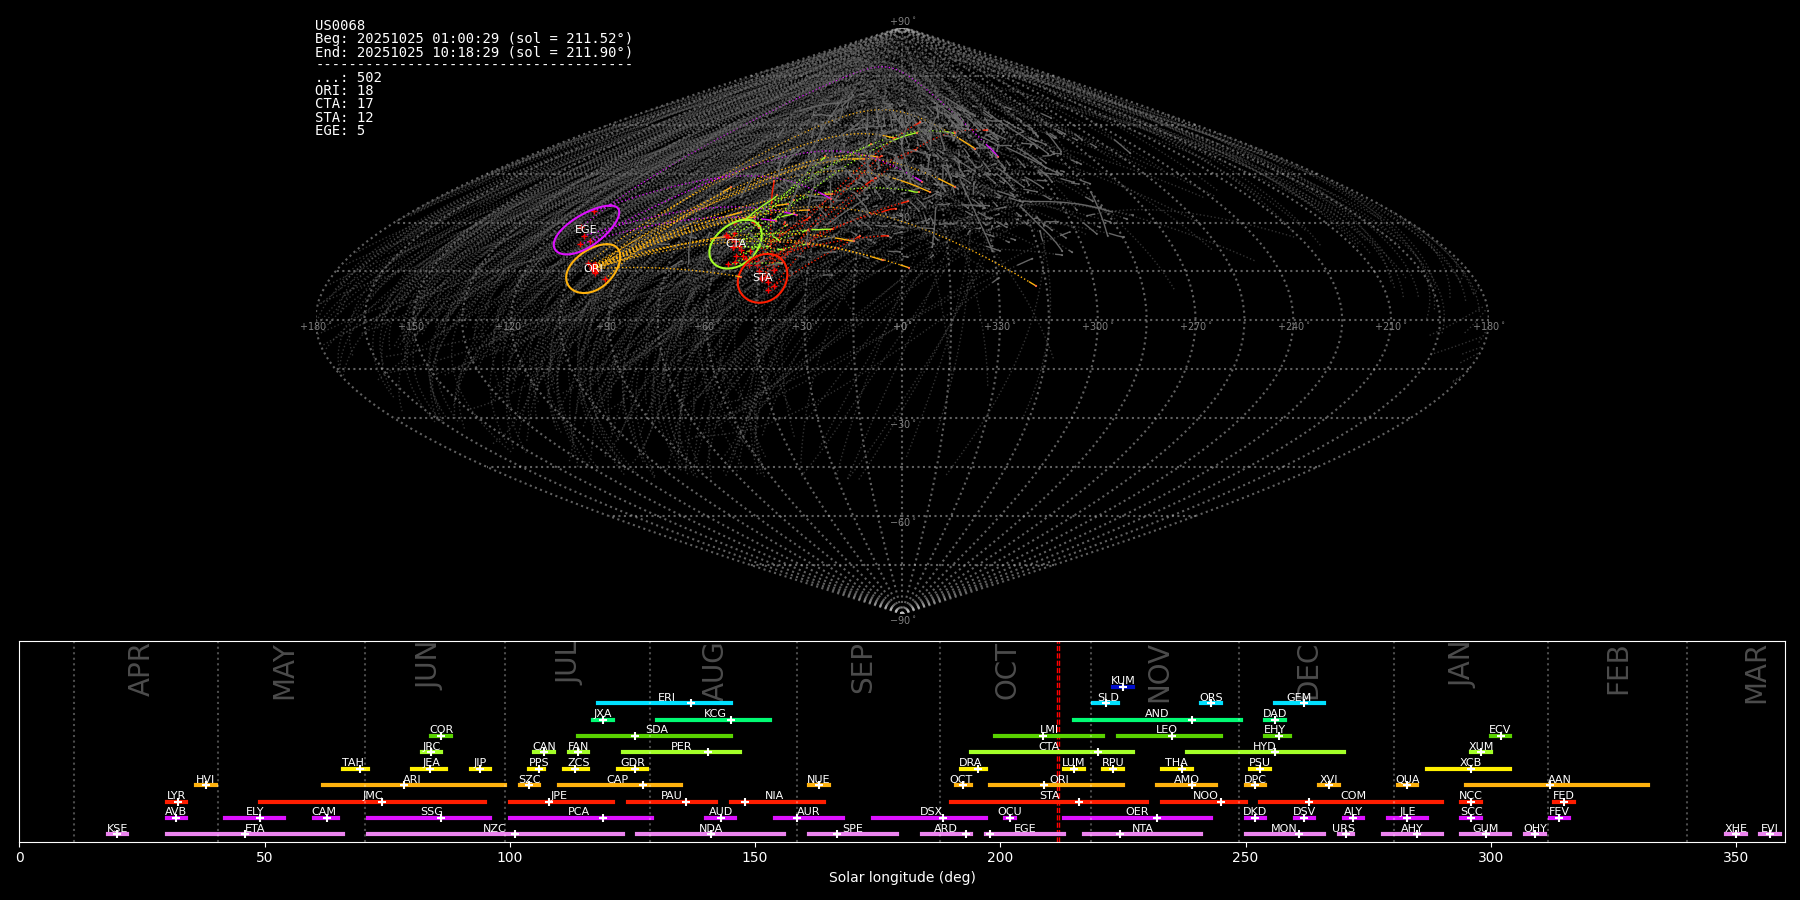Click the red dashed current solar longitude marker

(x=1058, y=741)
